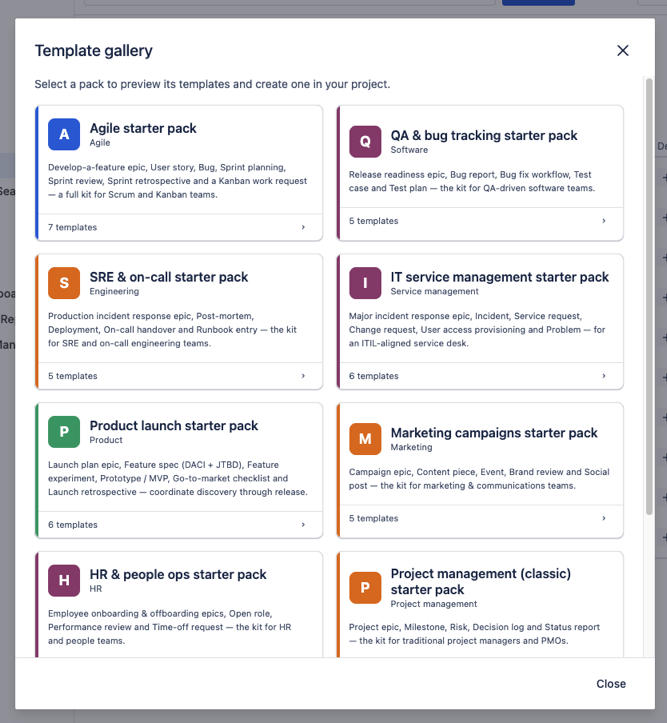
Task: Click the Marketing campaigns 'M' icon
Action: point(365,439)
